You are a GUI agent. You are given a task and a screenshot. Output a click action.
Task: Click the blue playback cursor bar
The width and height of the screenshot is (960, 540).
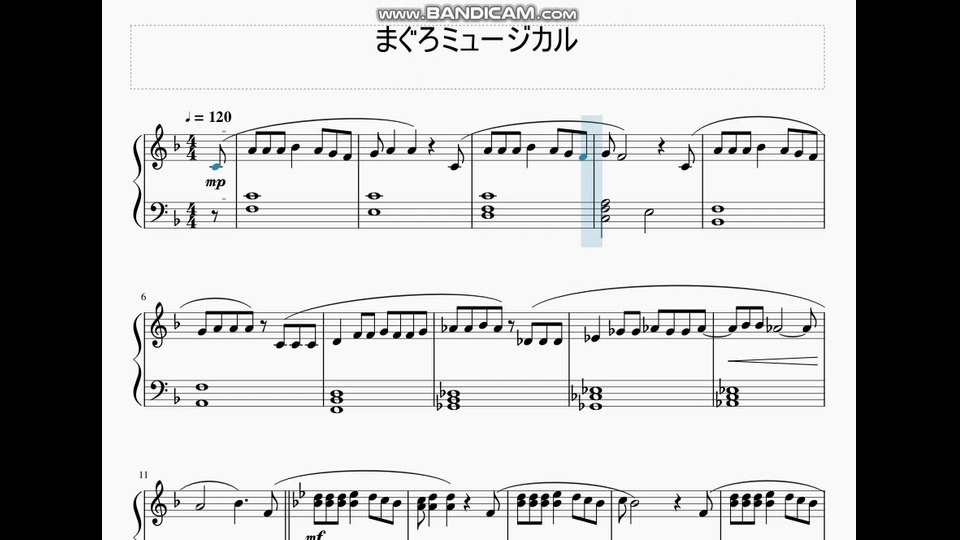pyautogui.click(x=591, y=181)
